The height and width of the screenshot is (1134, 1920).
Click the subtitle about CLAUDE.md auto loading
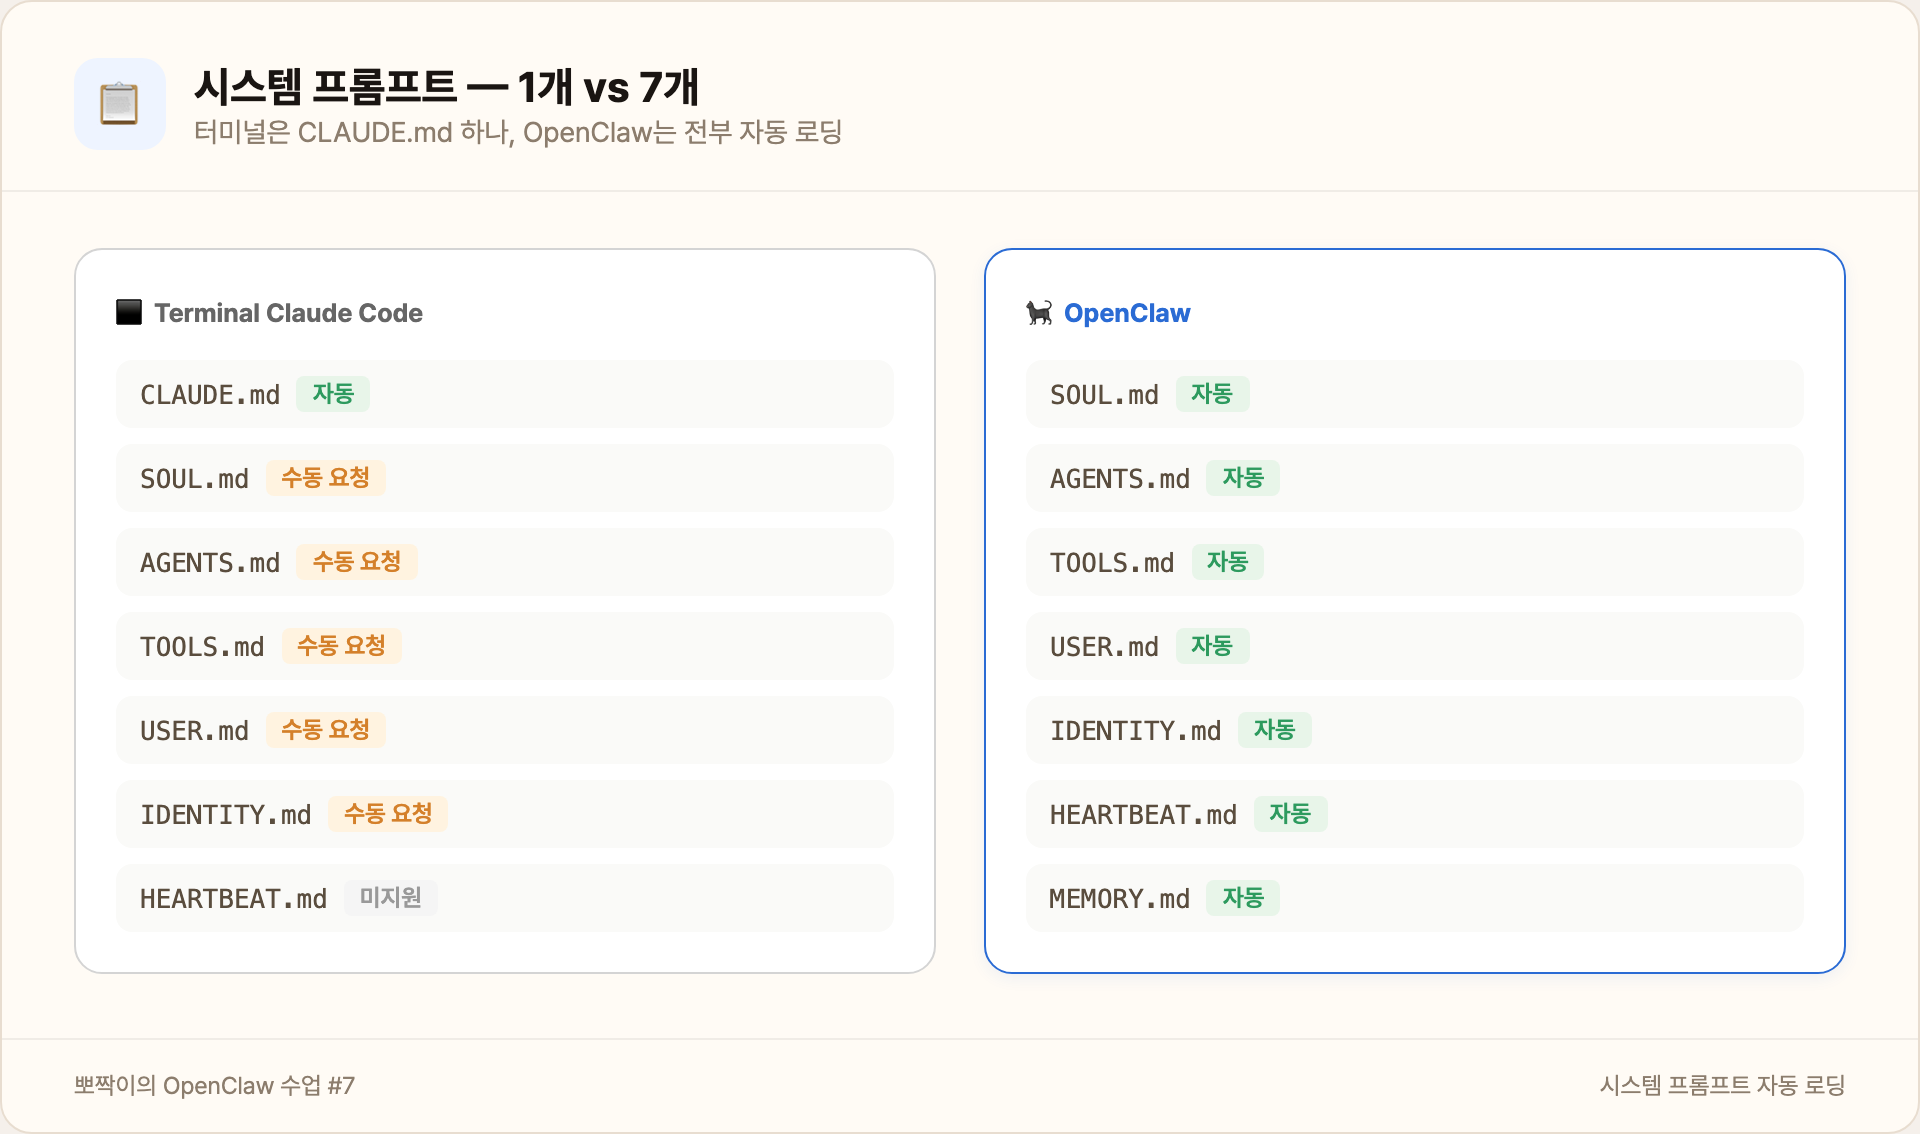(x=520, y=131)
